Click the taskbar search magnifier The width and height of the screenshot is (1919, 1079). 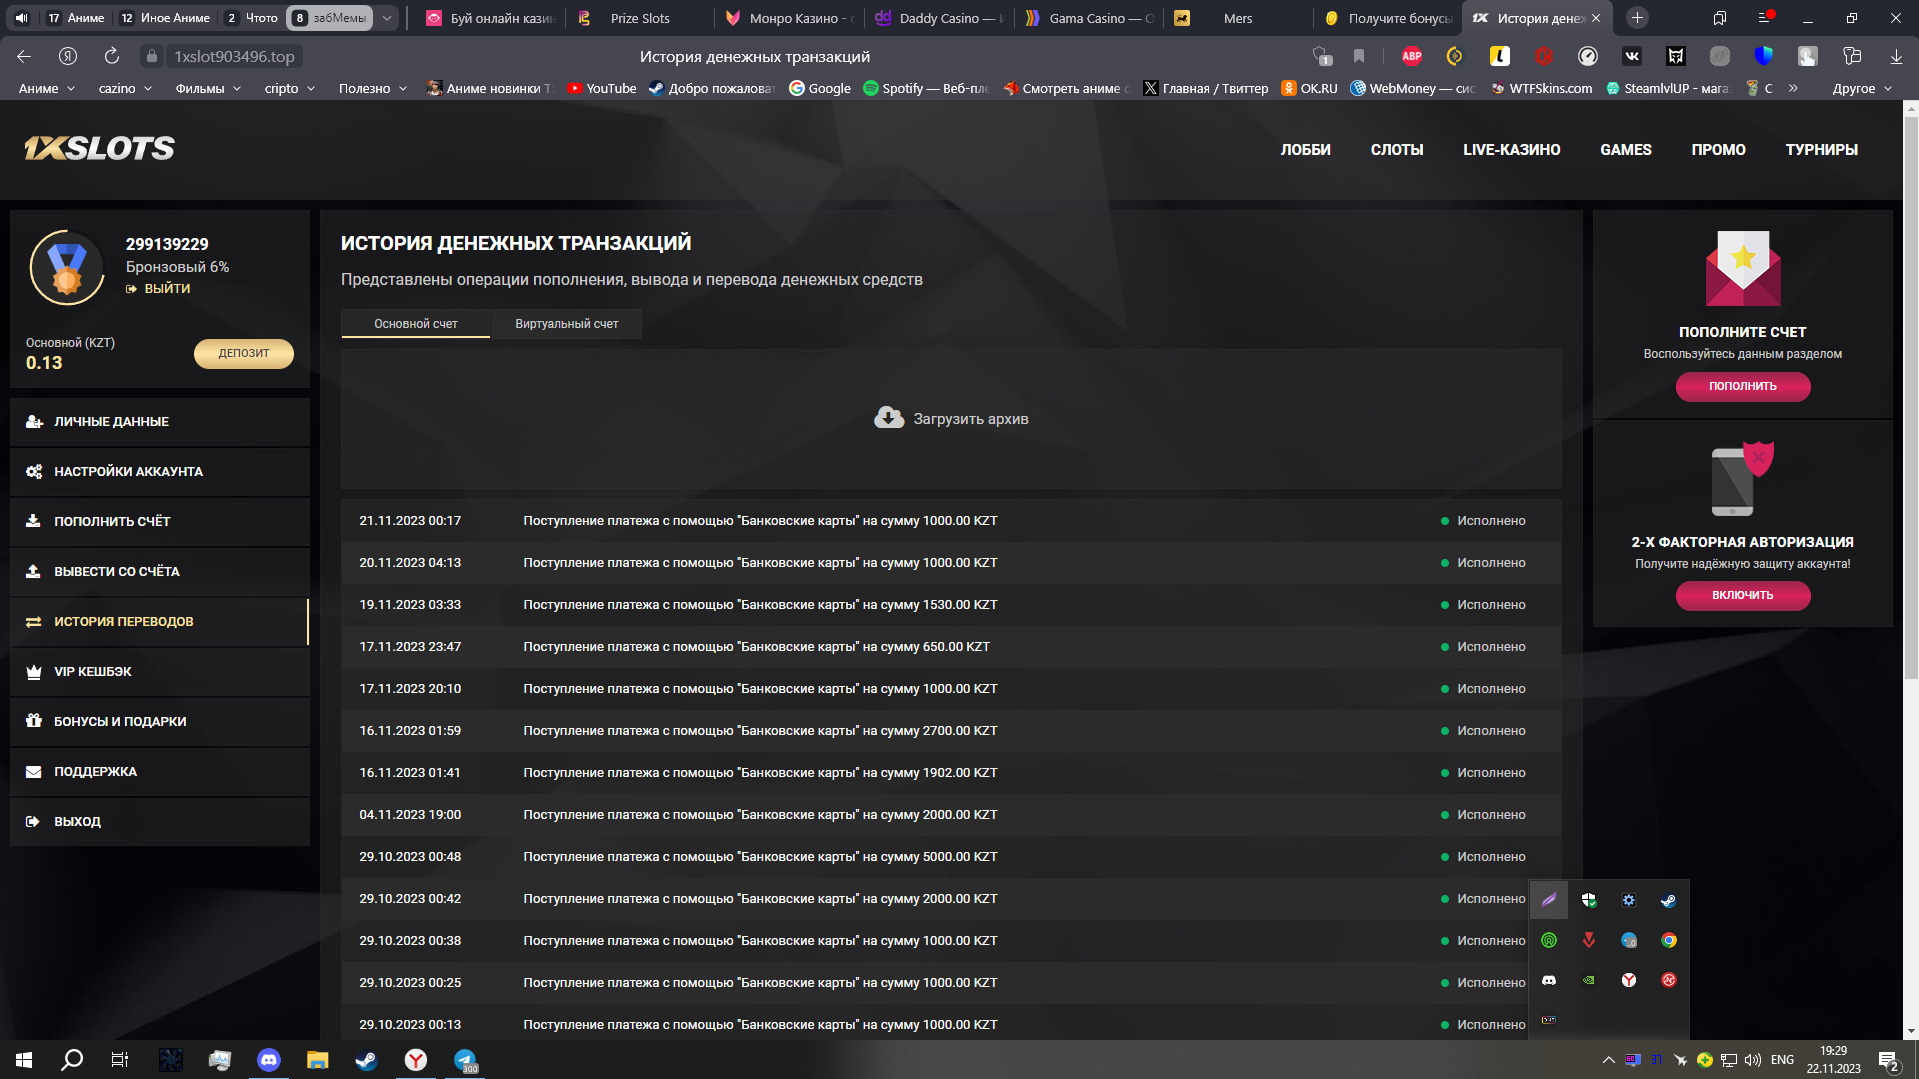pyautogui.click(x=72, y=1060)
